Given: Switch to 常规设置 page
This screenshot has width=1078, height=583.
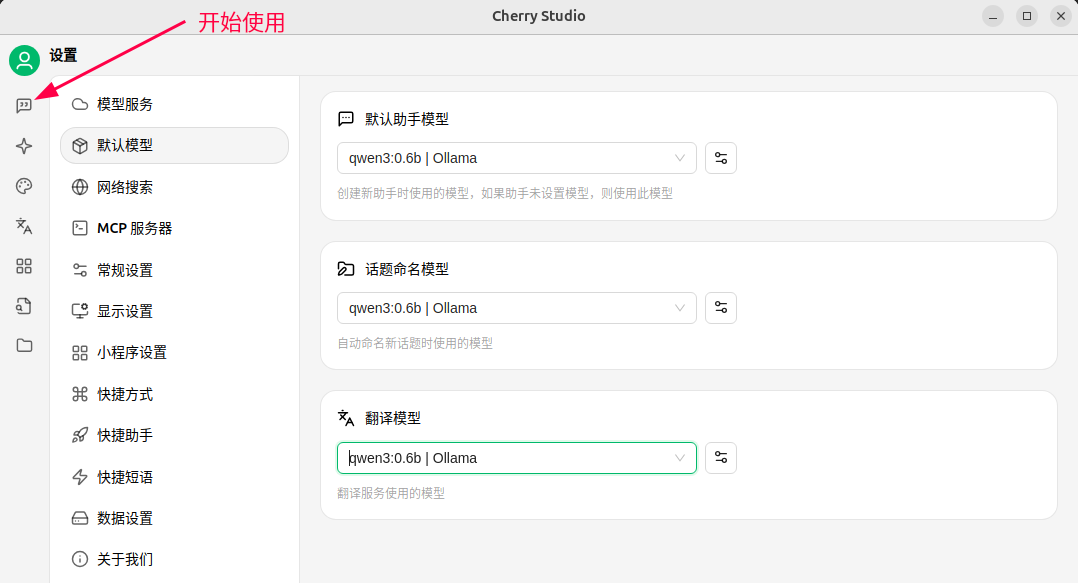Looking at the screenshot, I should coord(125,270).
